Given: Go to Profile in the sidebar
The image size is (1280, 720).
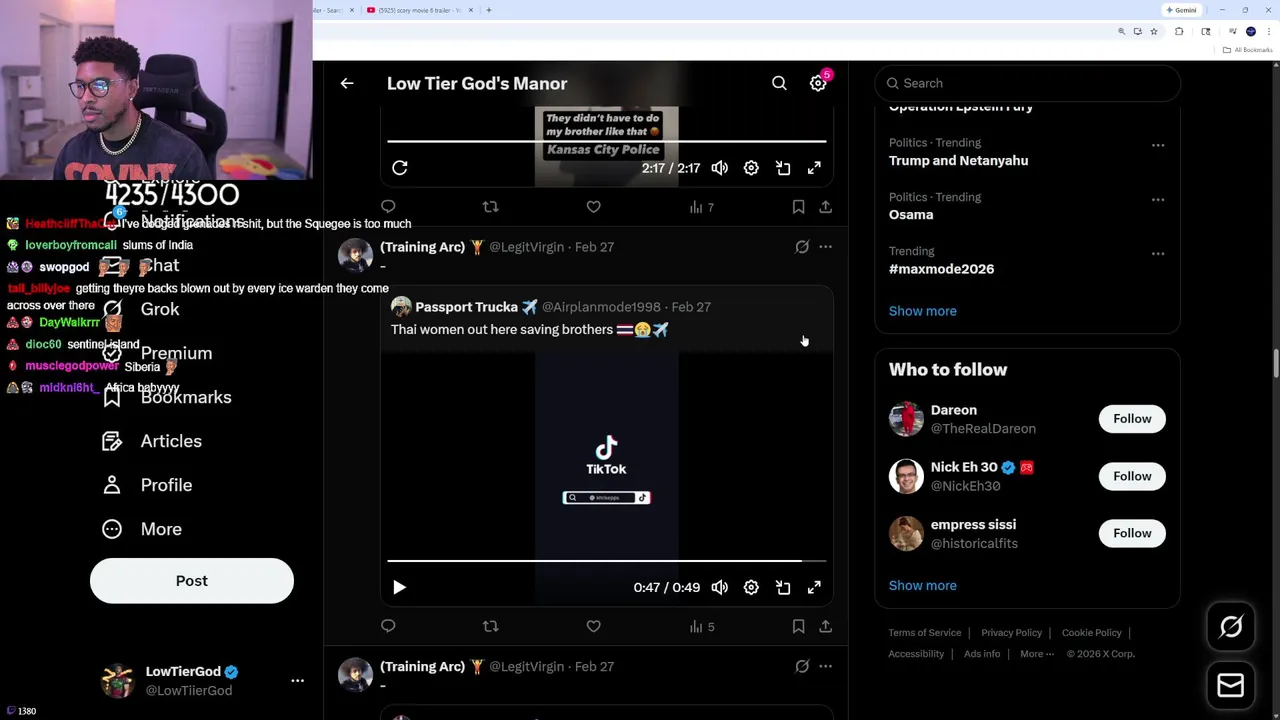Looking at the screenshot, I should coord(147,486).
